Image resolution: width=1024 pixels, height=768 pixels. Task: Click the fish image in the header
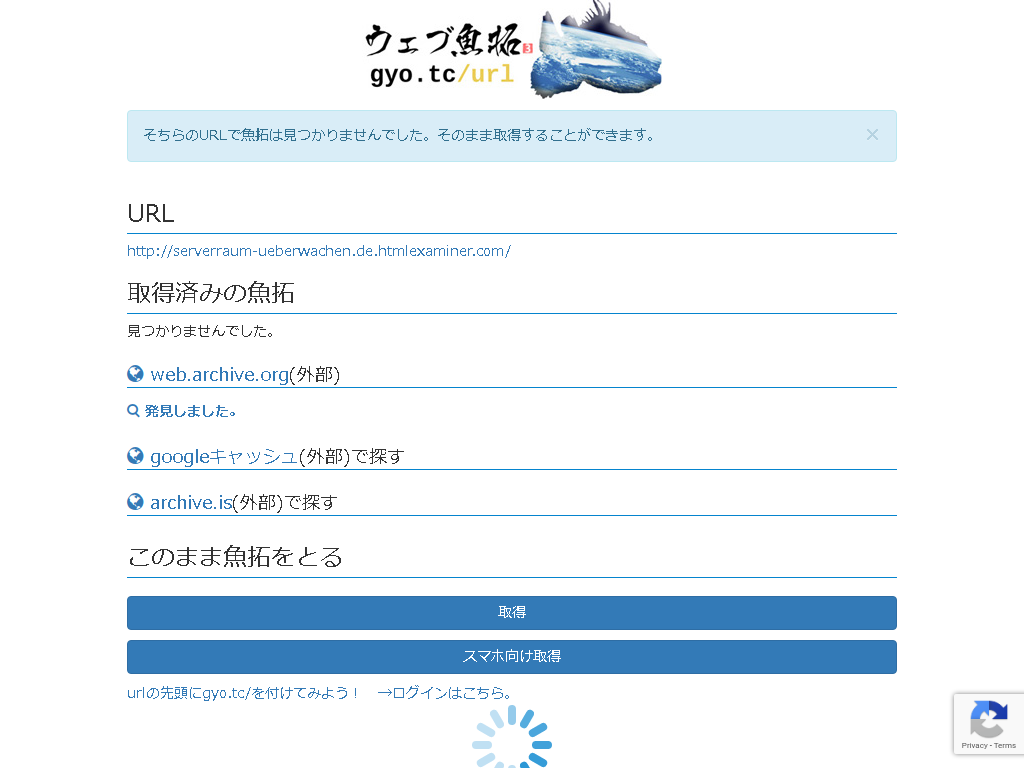pyautogui.click(x=598, y=52)
